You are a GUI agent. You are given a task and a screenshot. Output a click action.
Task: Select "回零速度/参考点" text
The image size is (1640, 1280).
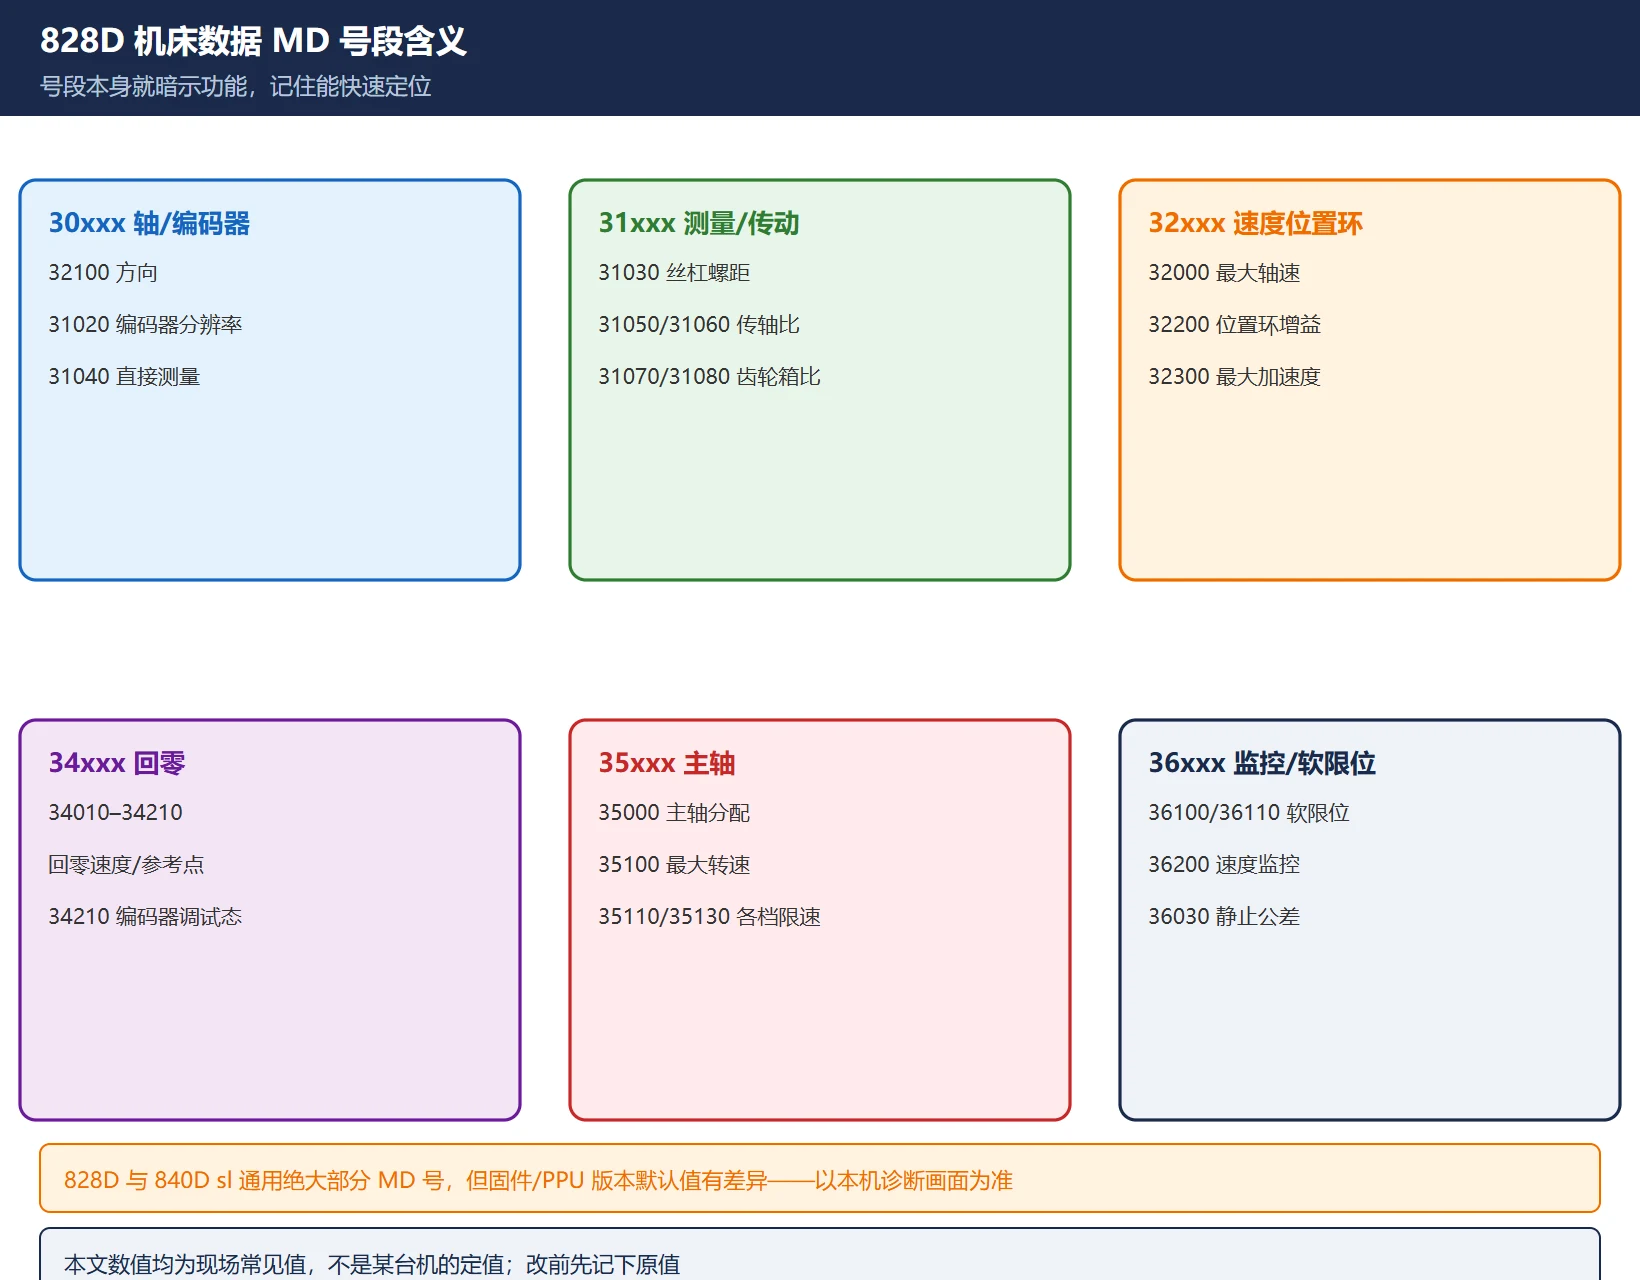point(126,865)
